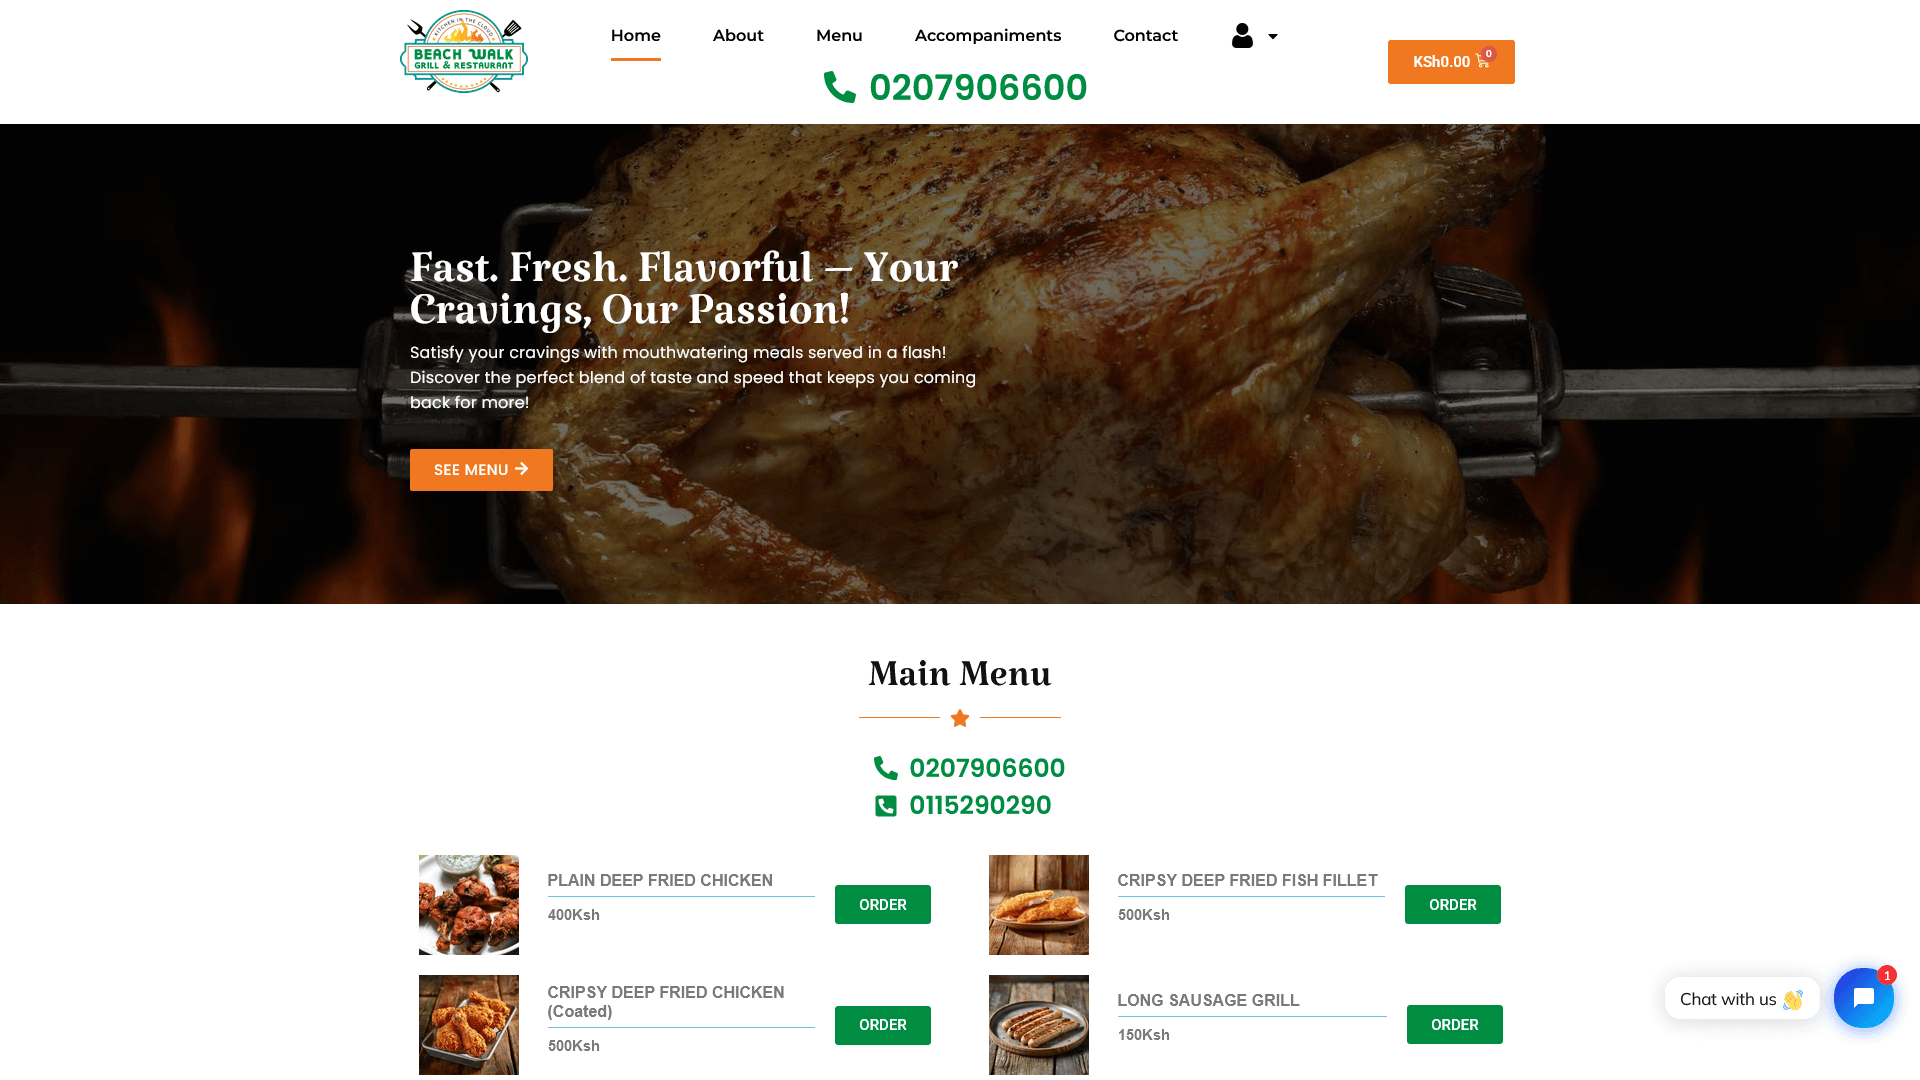
Task: Go to the About menu item
Action: (x=738, y=36)
